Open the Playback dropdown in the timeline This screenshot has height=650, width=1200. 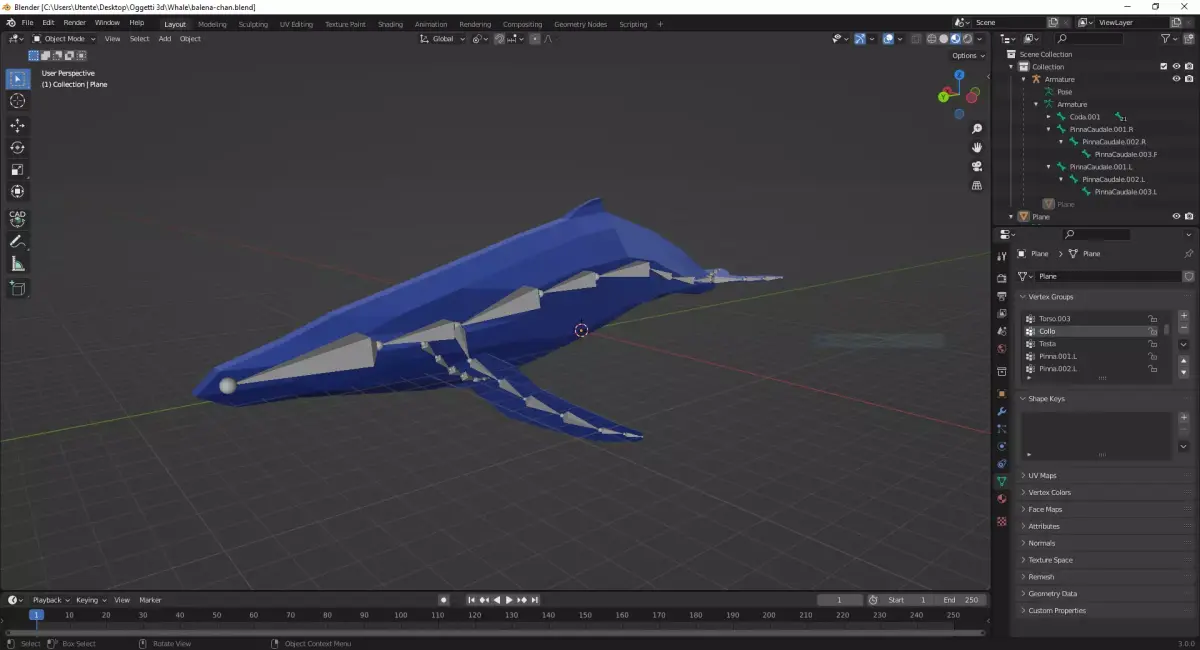coord(50,600)
